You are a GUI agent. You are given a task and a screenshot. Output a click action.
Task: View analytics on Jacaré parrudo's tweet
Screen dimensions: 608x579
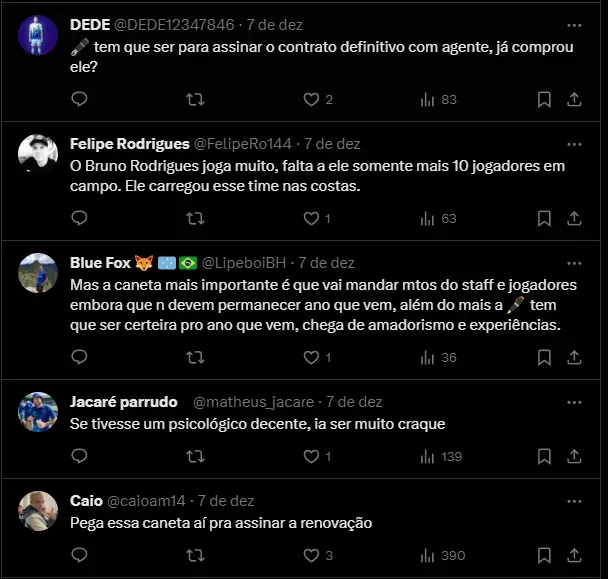coord(441,457)
